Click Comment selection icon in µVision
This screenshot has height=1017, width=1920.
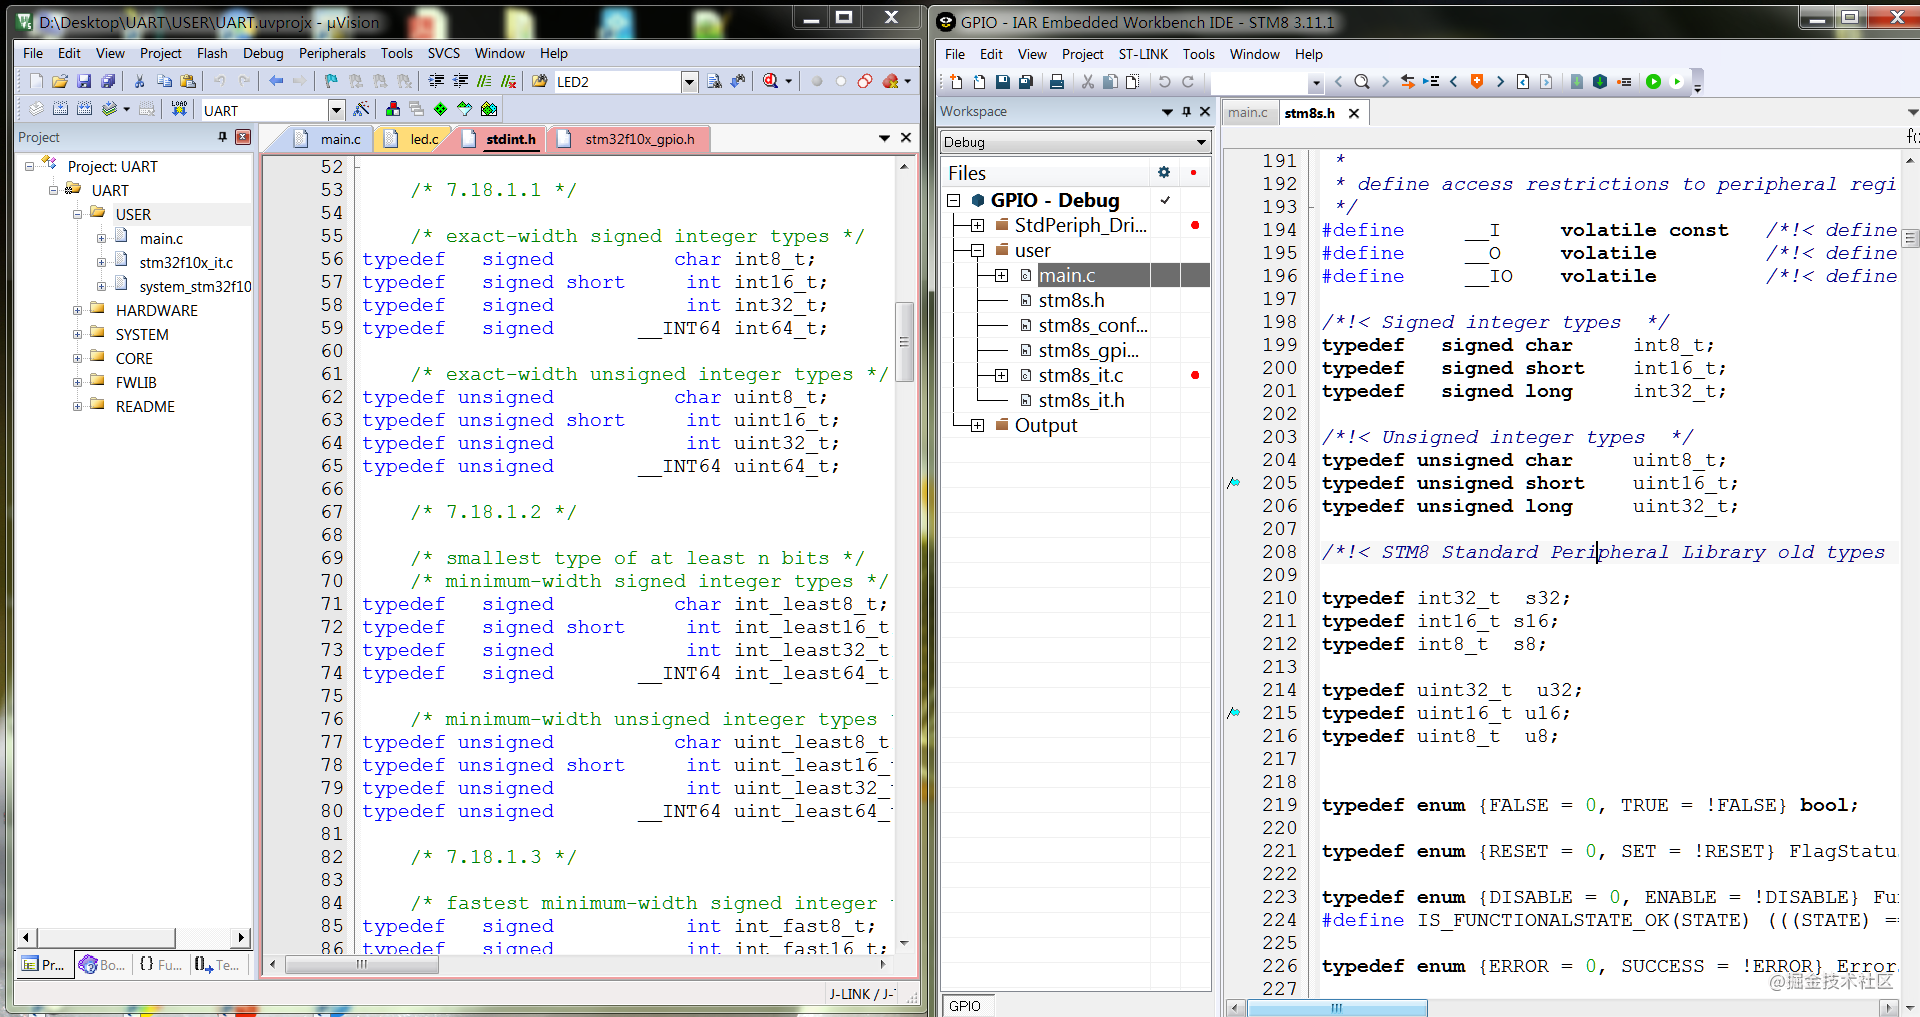484,81
